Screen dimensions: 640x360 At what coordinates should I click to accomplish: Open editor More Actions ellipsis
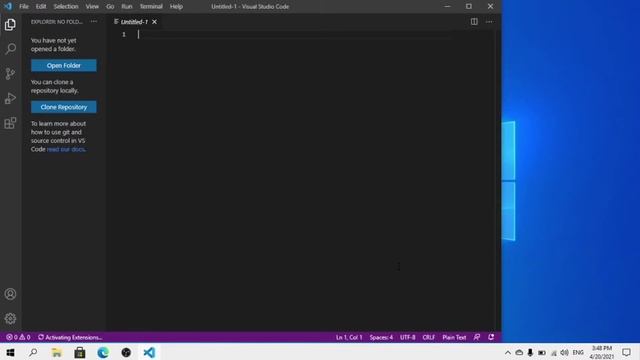pos(489,22)
